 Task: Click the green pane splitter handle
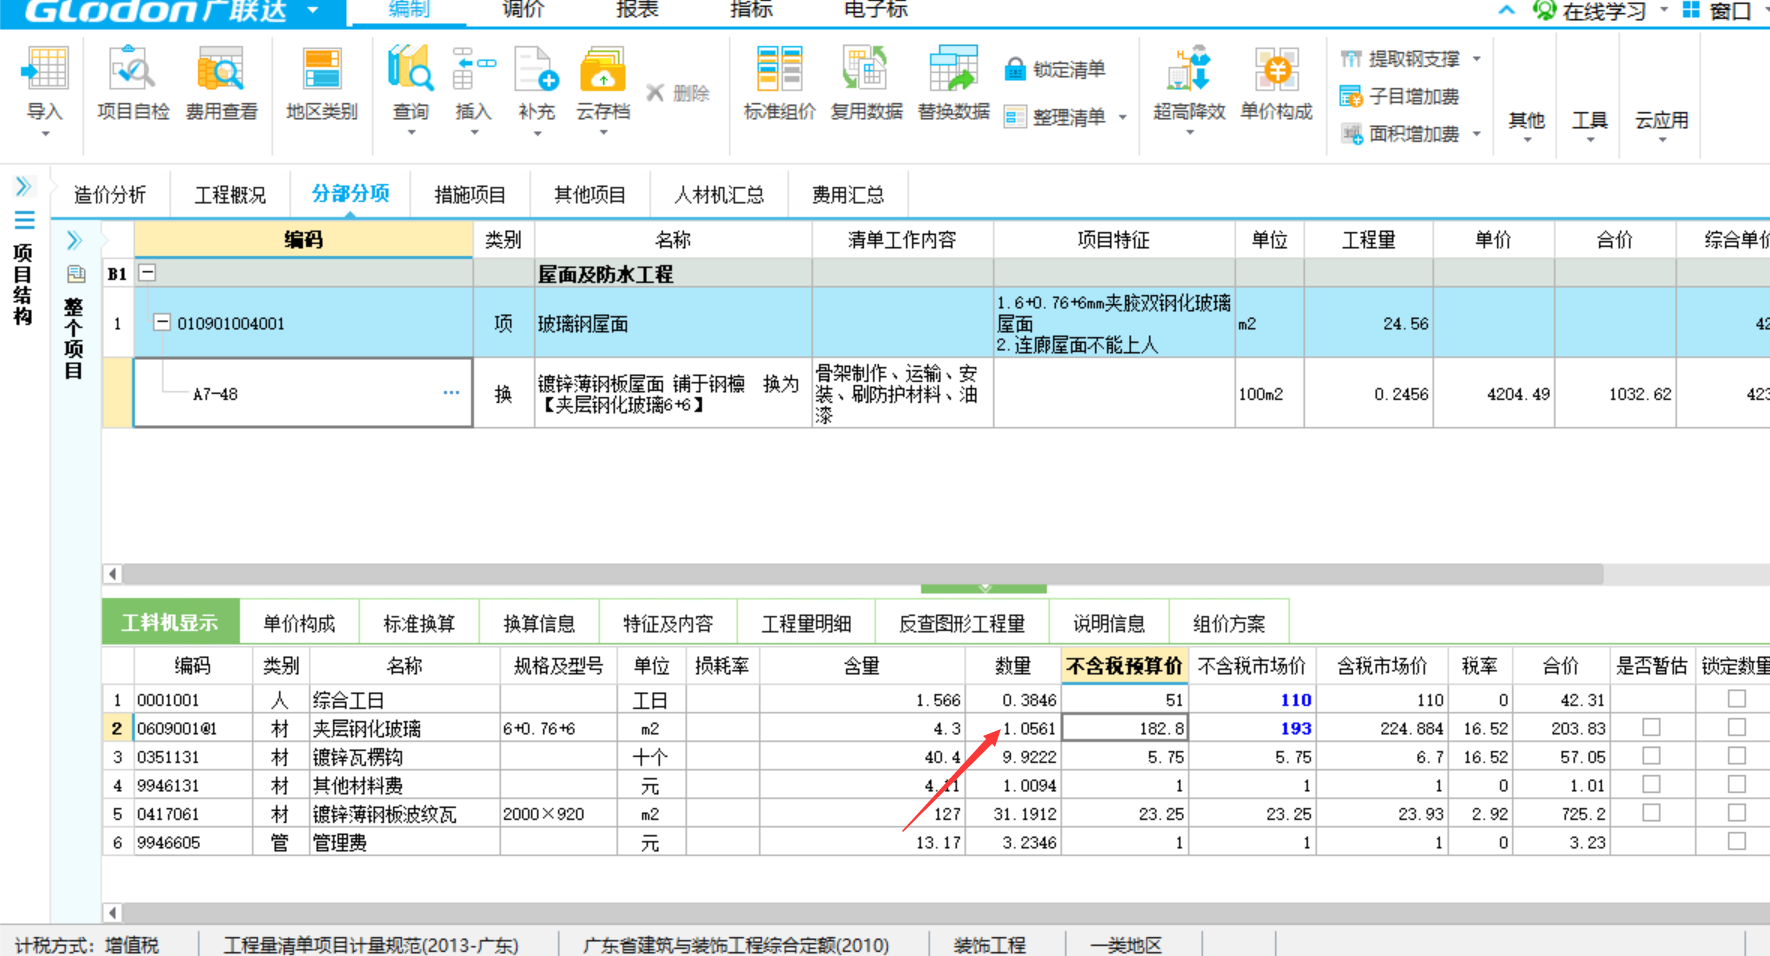click(x=984, y=588)
